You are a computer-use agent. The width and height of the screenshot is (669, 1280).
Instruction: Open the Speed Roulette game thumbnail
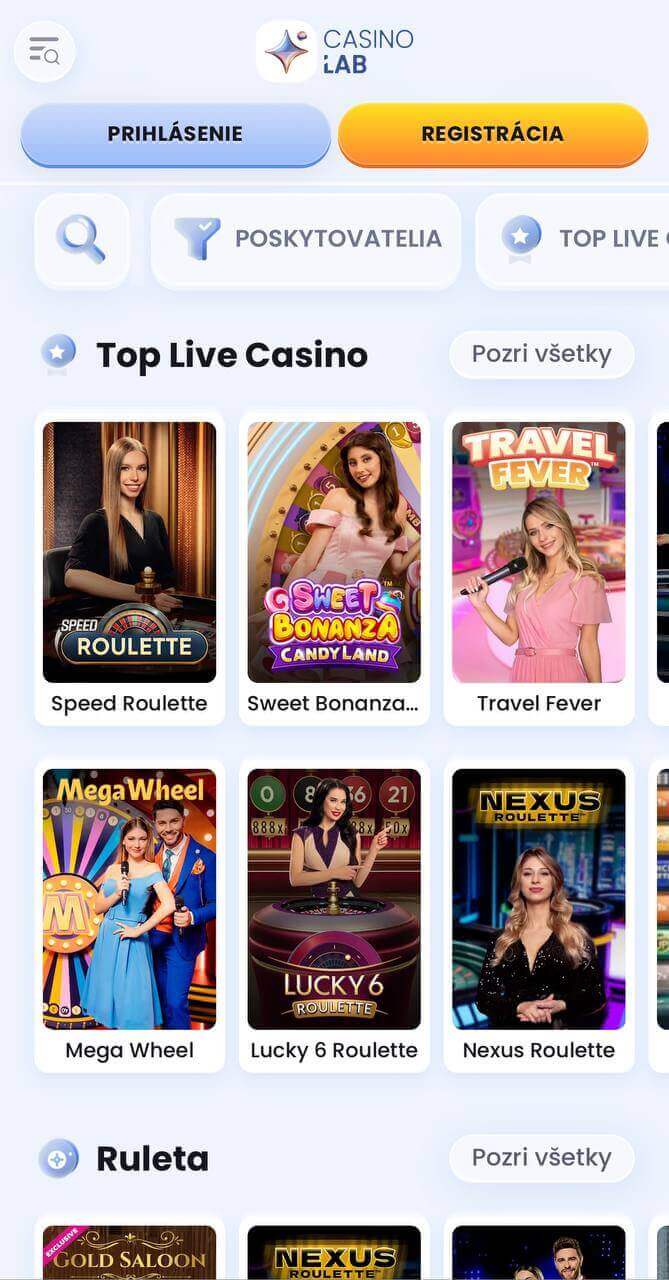pyautogui.click(x=130, y=567)
